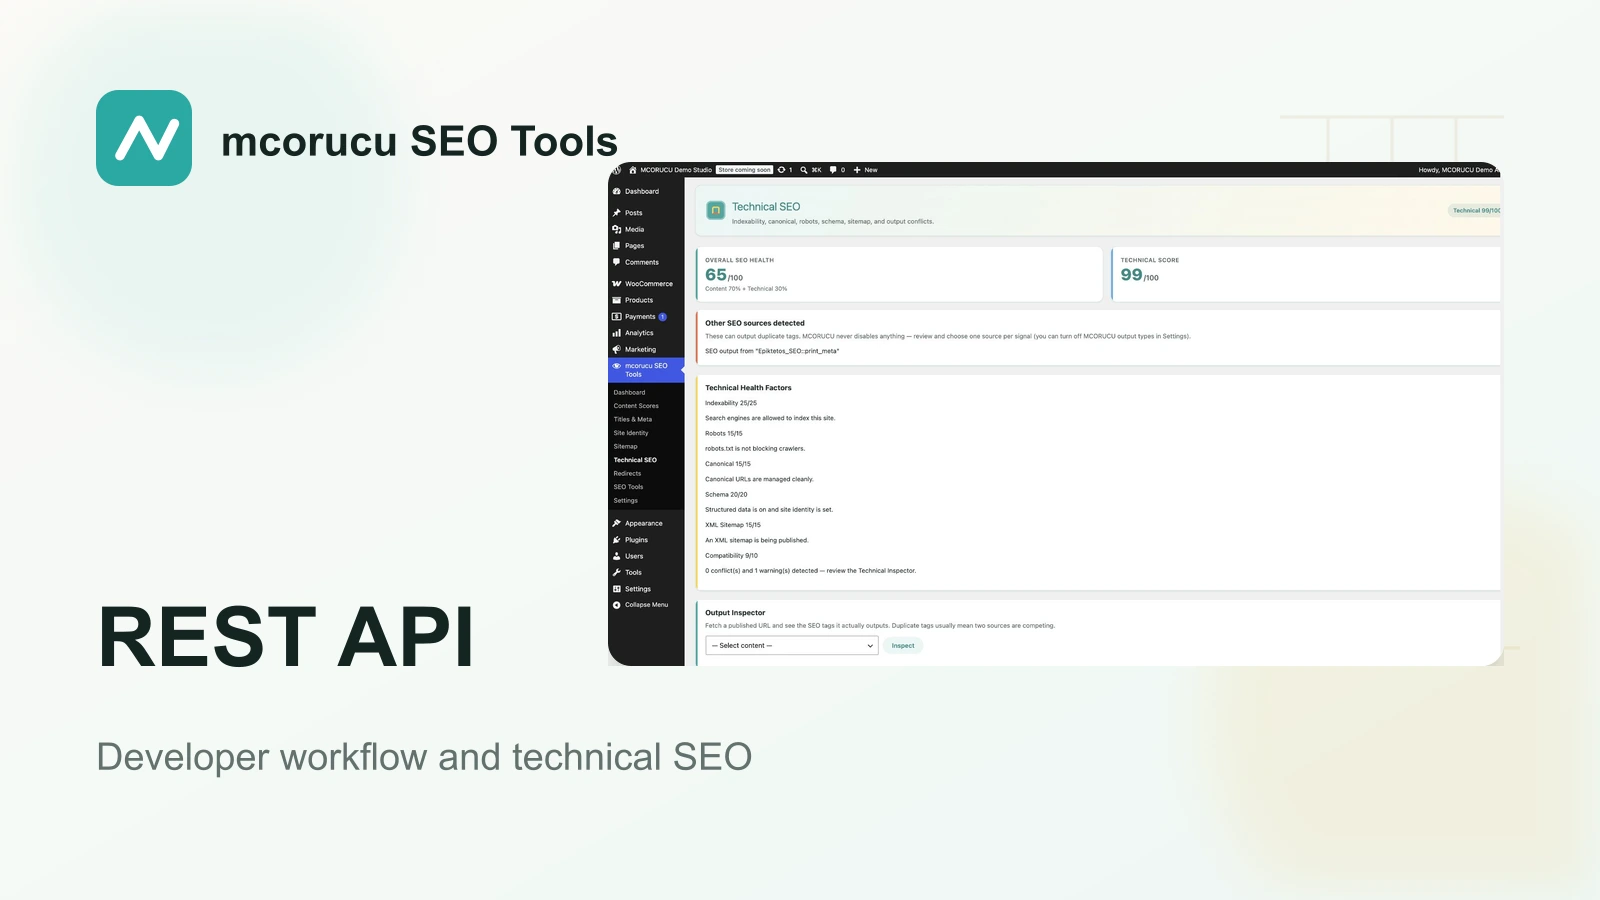
Task: Open Users via the person icon
Action: tap(617, 556)
